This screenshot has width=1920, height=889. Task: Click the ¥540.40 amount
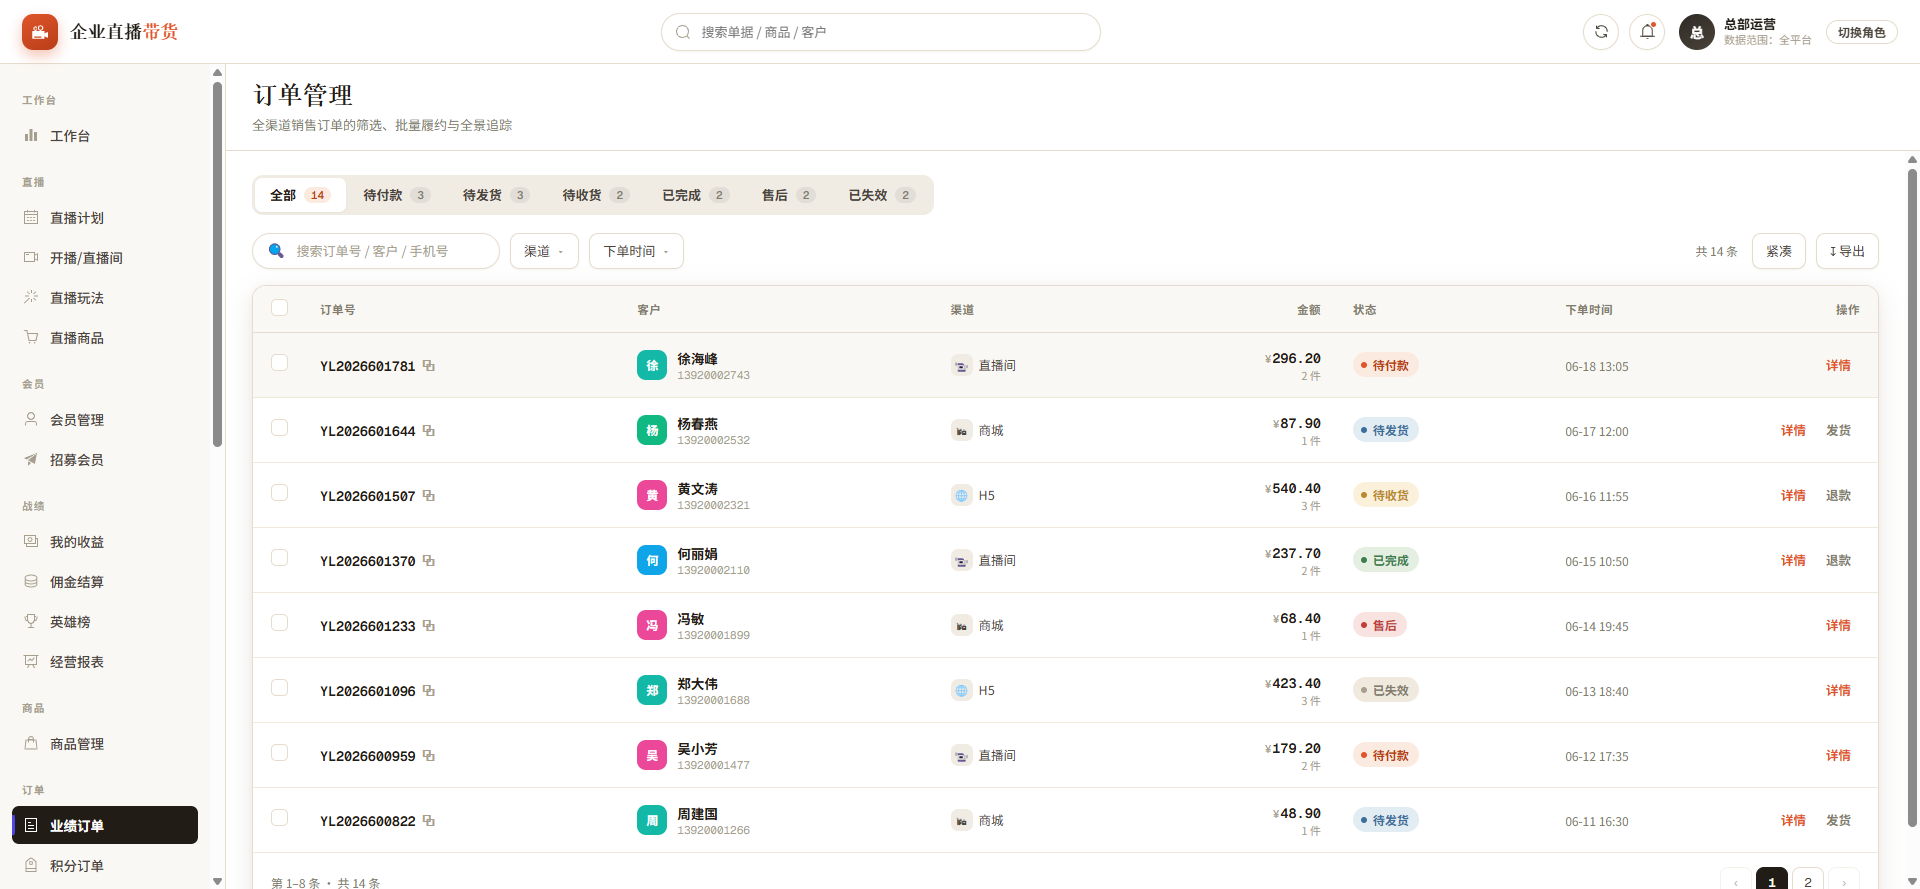[x=1293, y=488]
